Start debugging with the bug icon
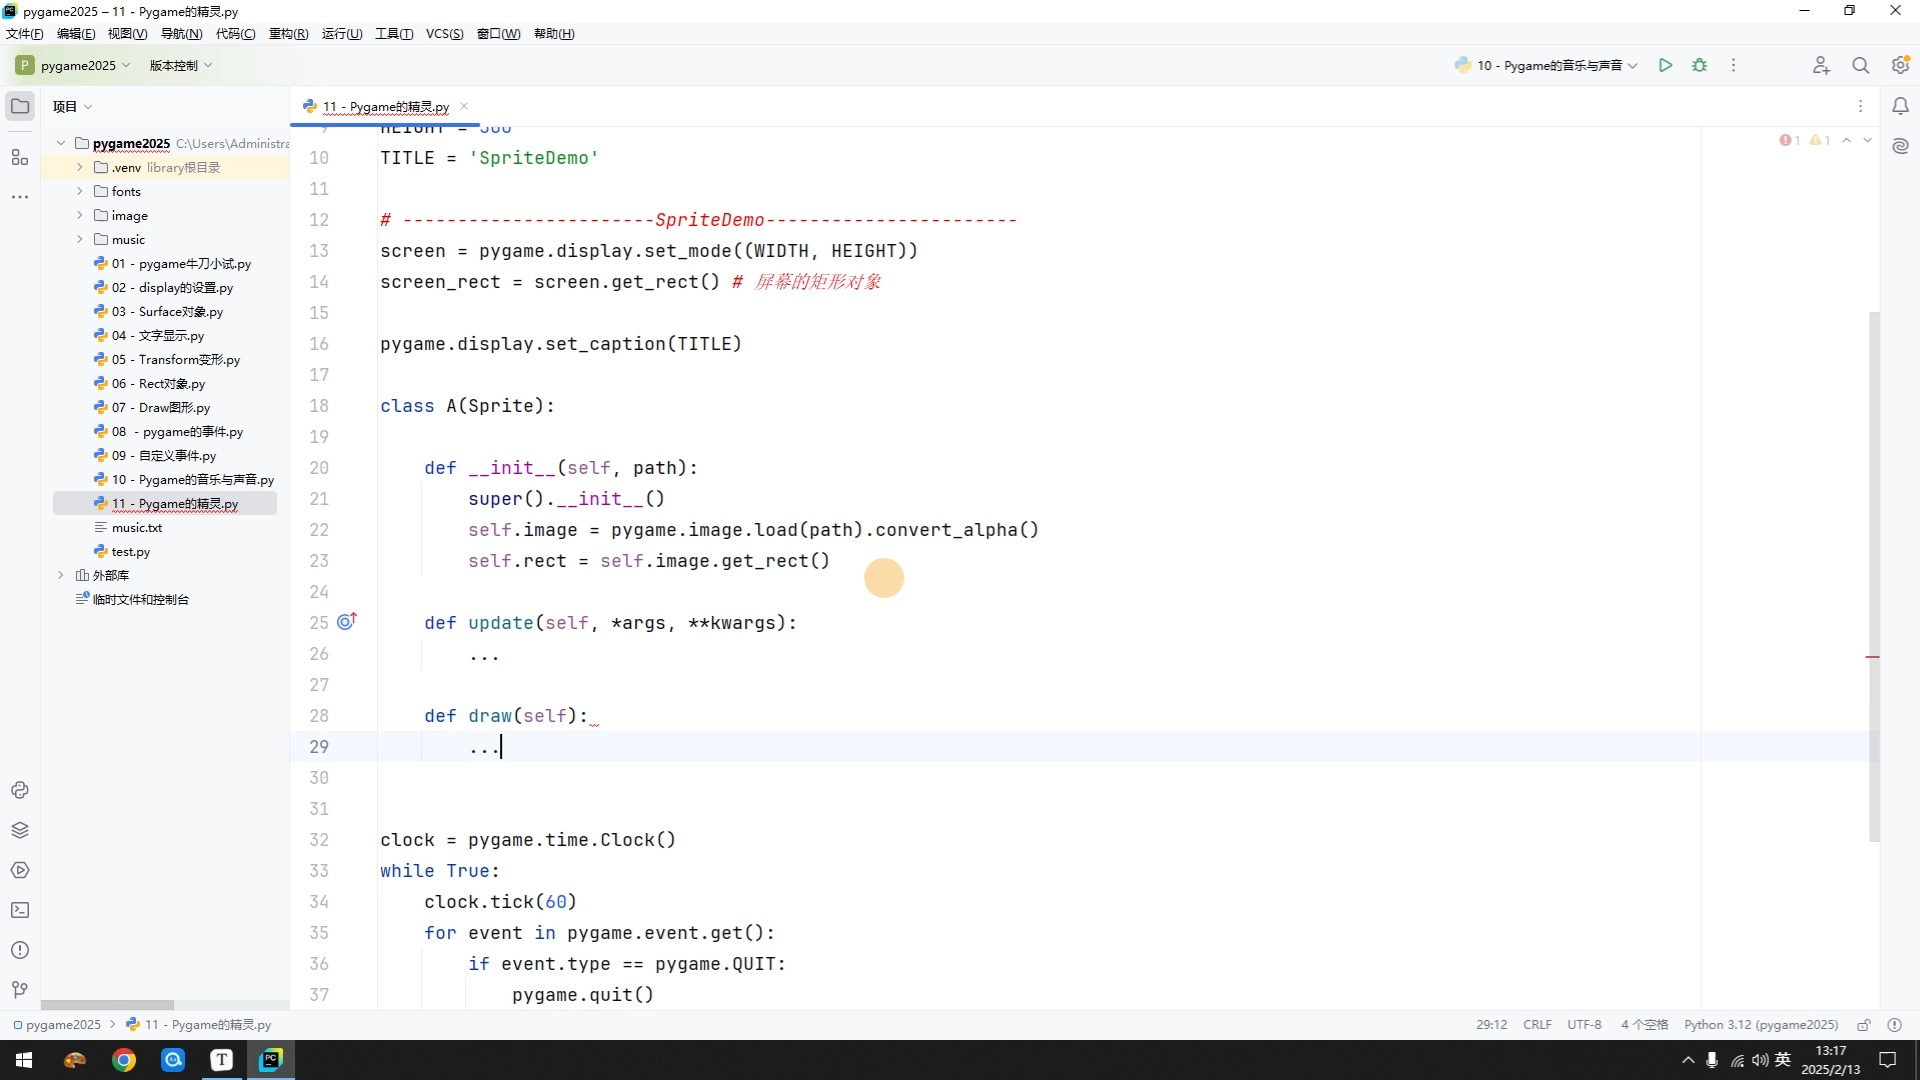 click(1699, 65)
